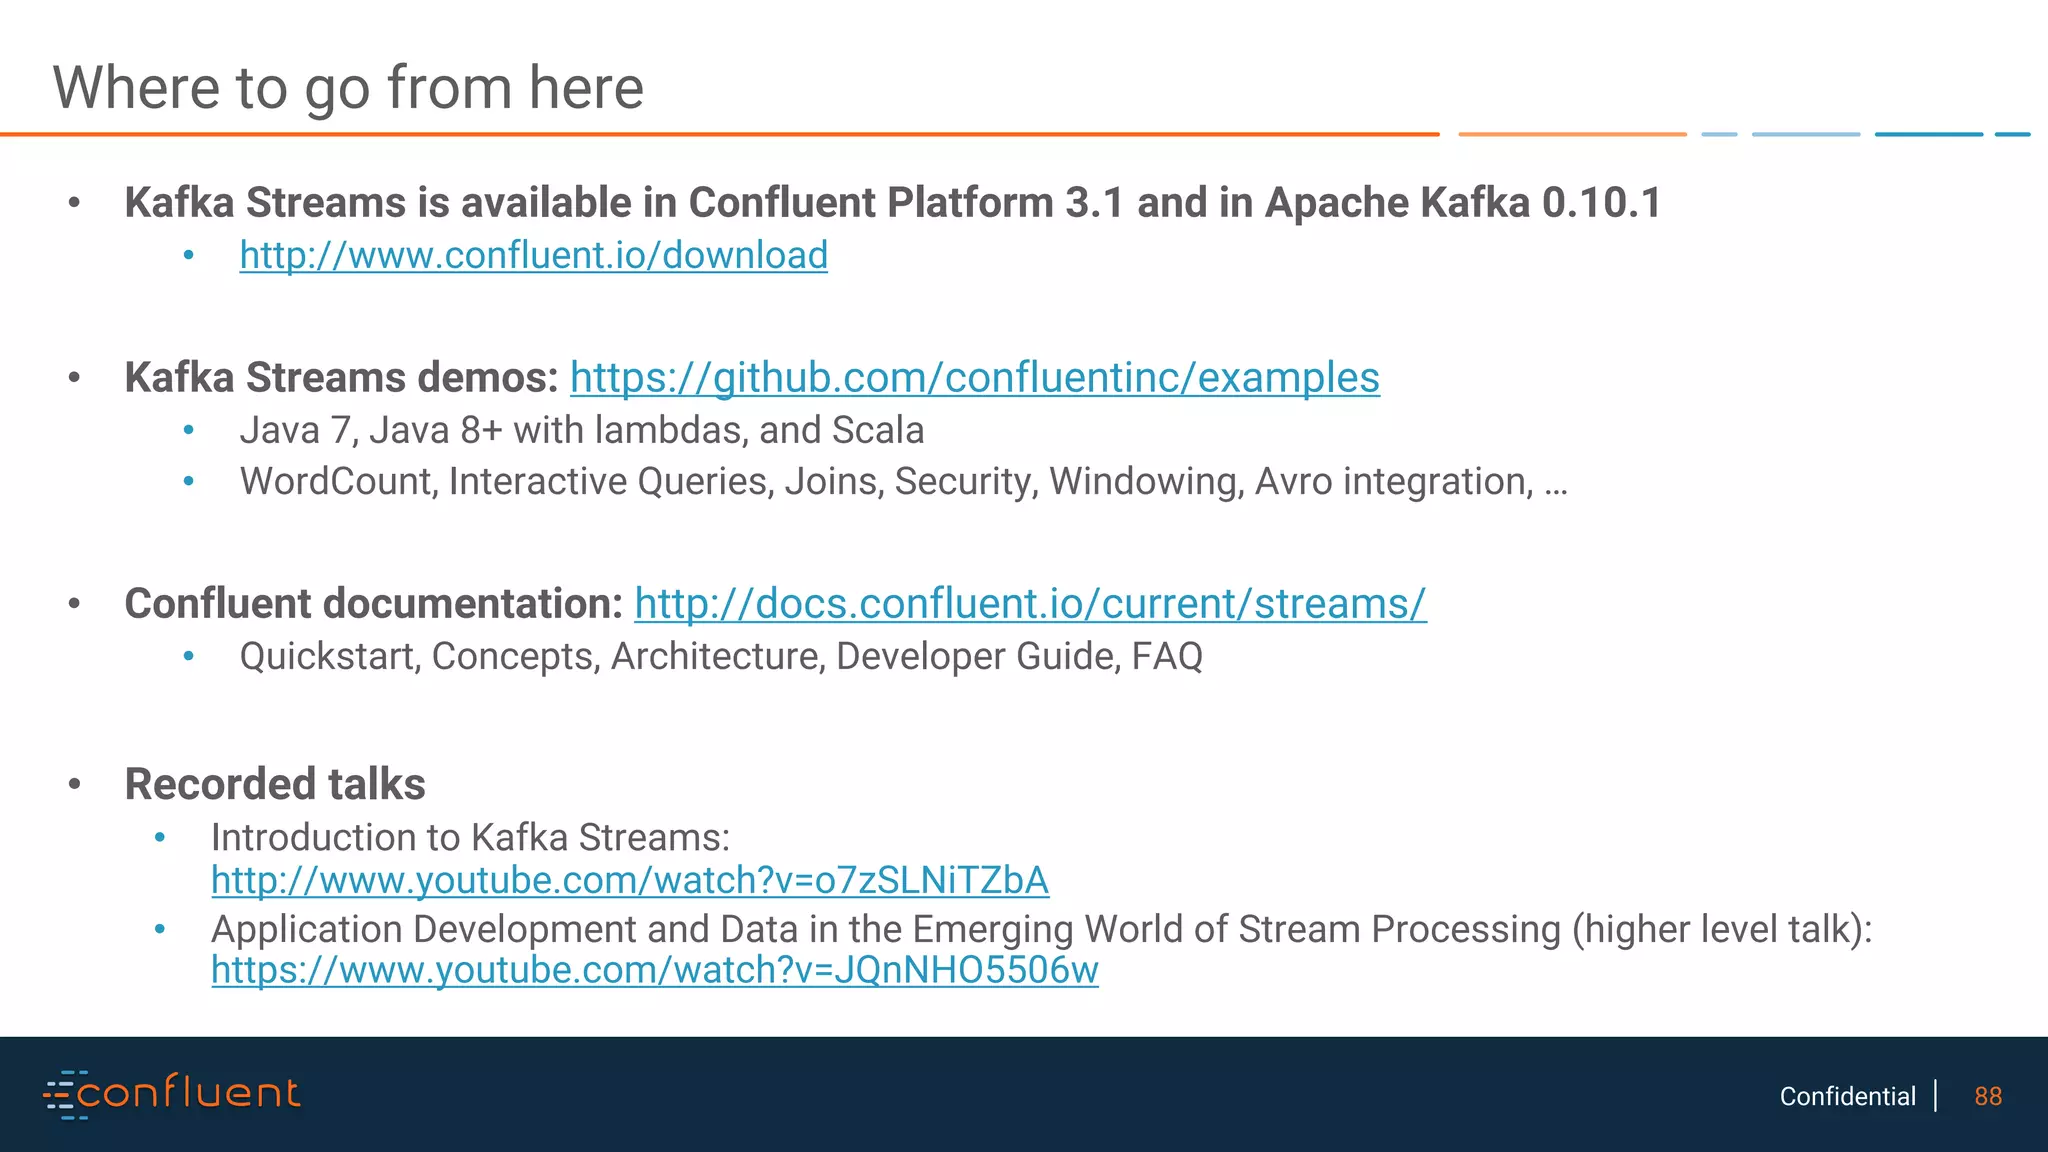Viewport: 2048px width, 1152px height.
Task: Click the 'Java 7, Java 8+ with lambdas' bullet
Action: pos(581,431)
